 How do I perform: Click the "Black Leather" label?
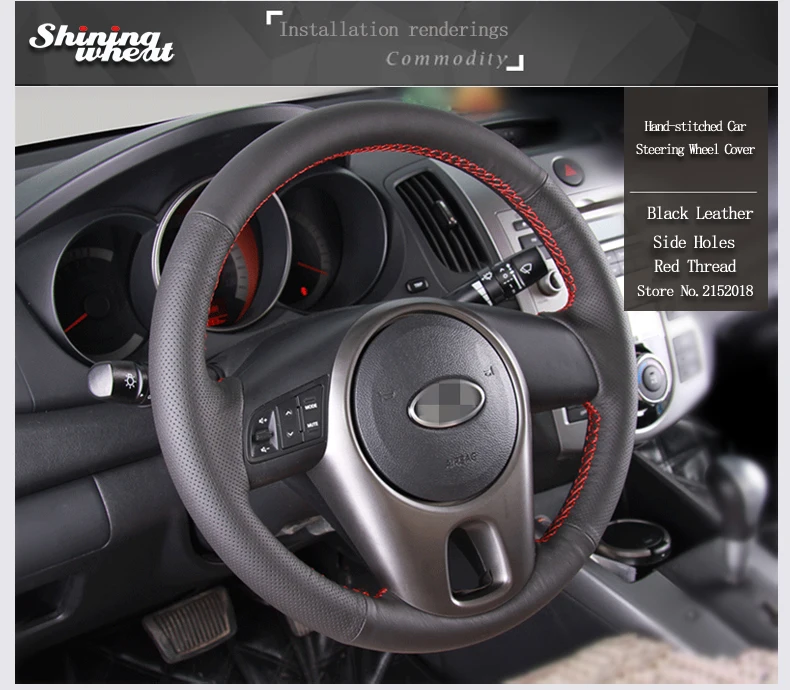coord(700,213)
